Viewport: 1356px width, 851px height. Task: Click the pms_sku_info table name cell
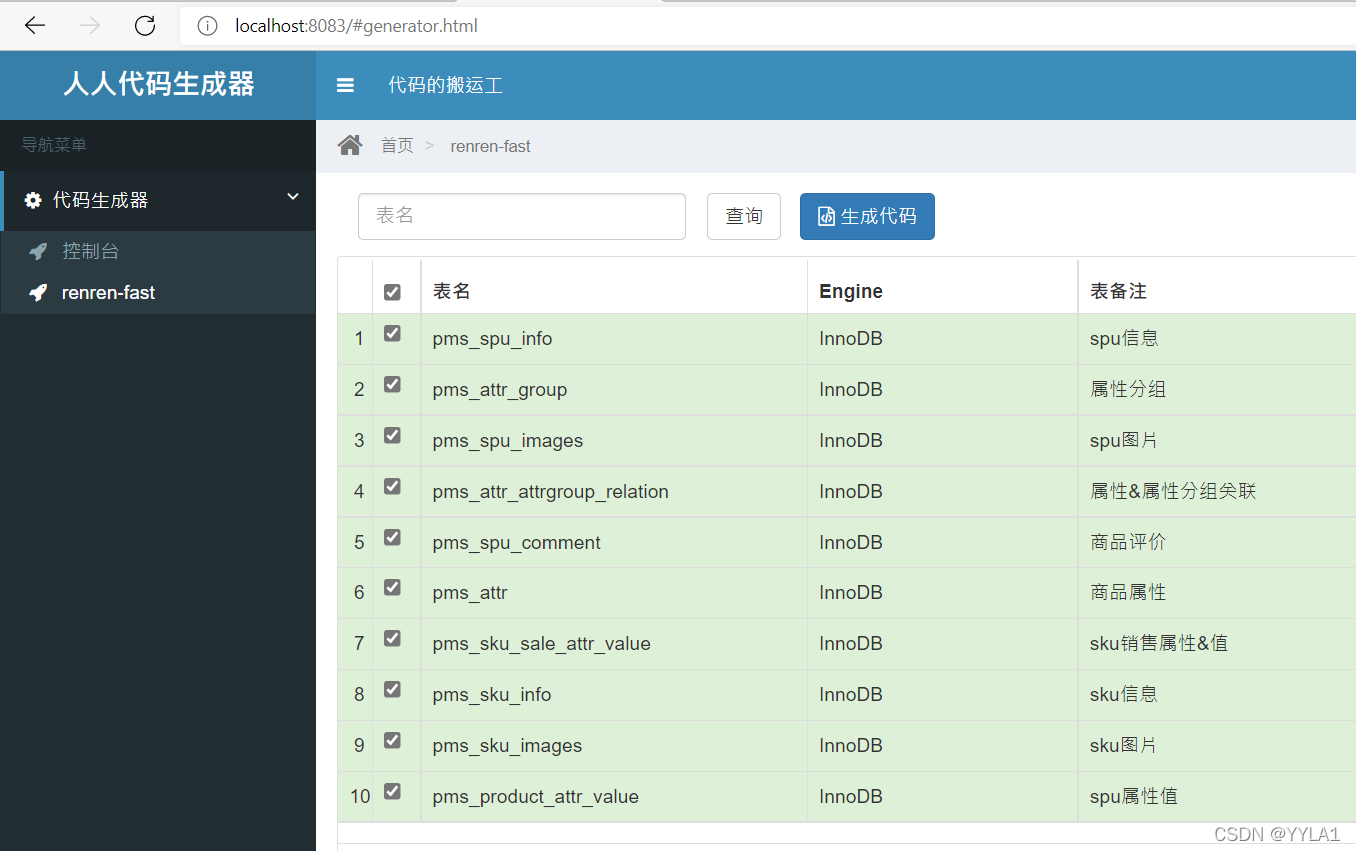click(x=614, y=695)
